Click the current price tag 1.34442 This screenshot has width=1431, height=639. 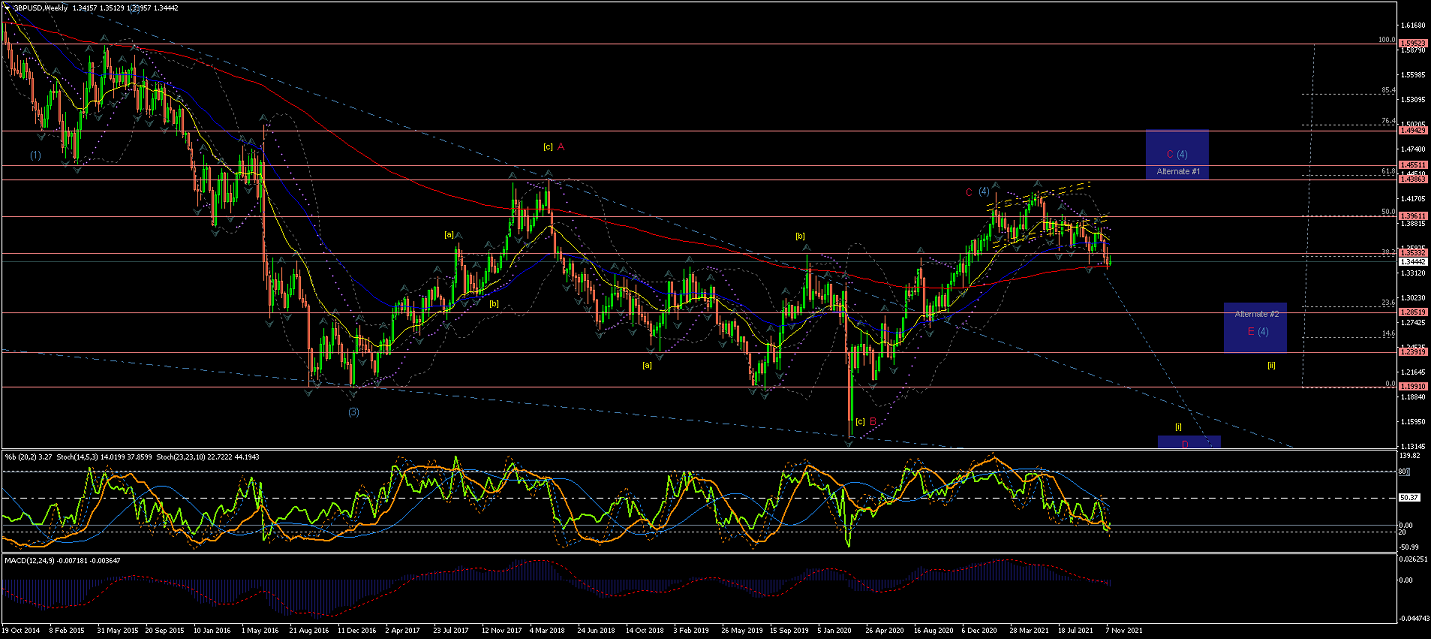[1413, 261]
